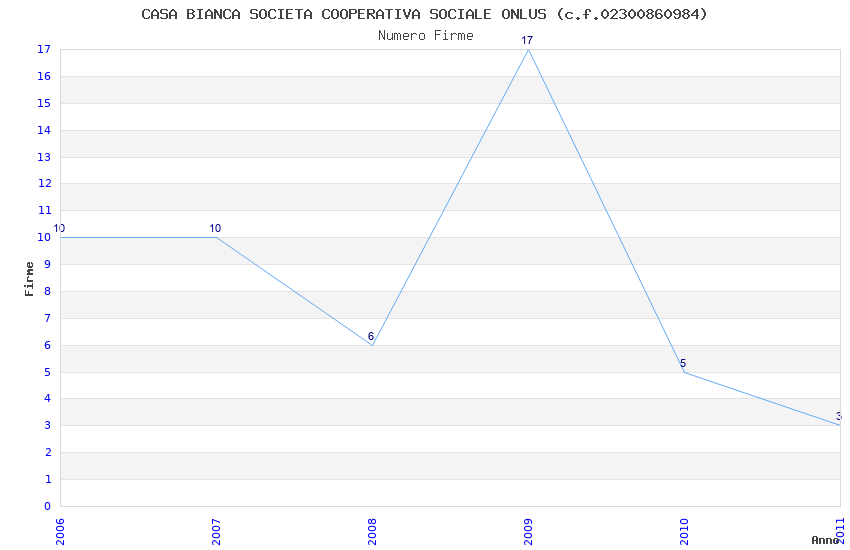Image resolution: width=850 pixels, height=550 pixels.
Task: Click the y-axis tick value 15
Action: (44, 103)
